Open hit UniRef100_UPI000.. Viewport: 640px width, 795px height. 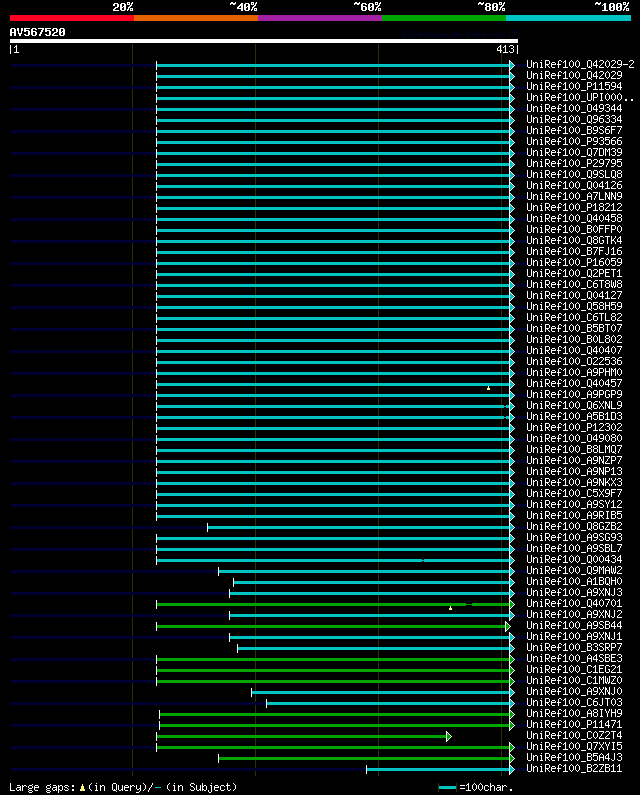580,97
